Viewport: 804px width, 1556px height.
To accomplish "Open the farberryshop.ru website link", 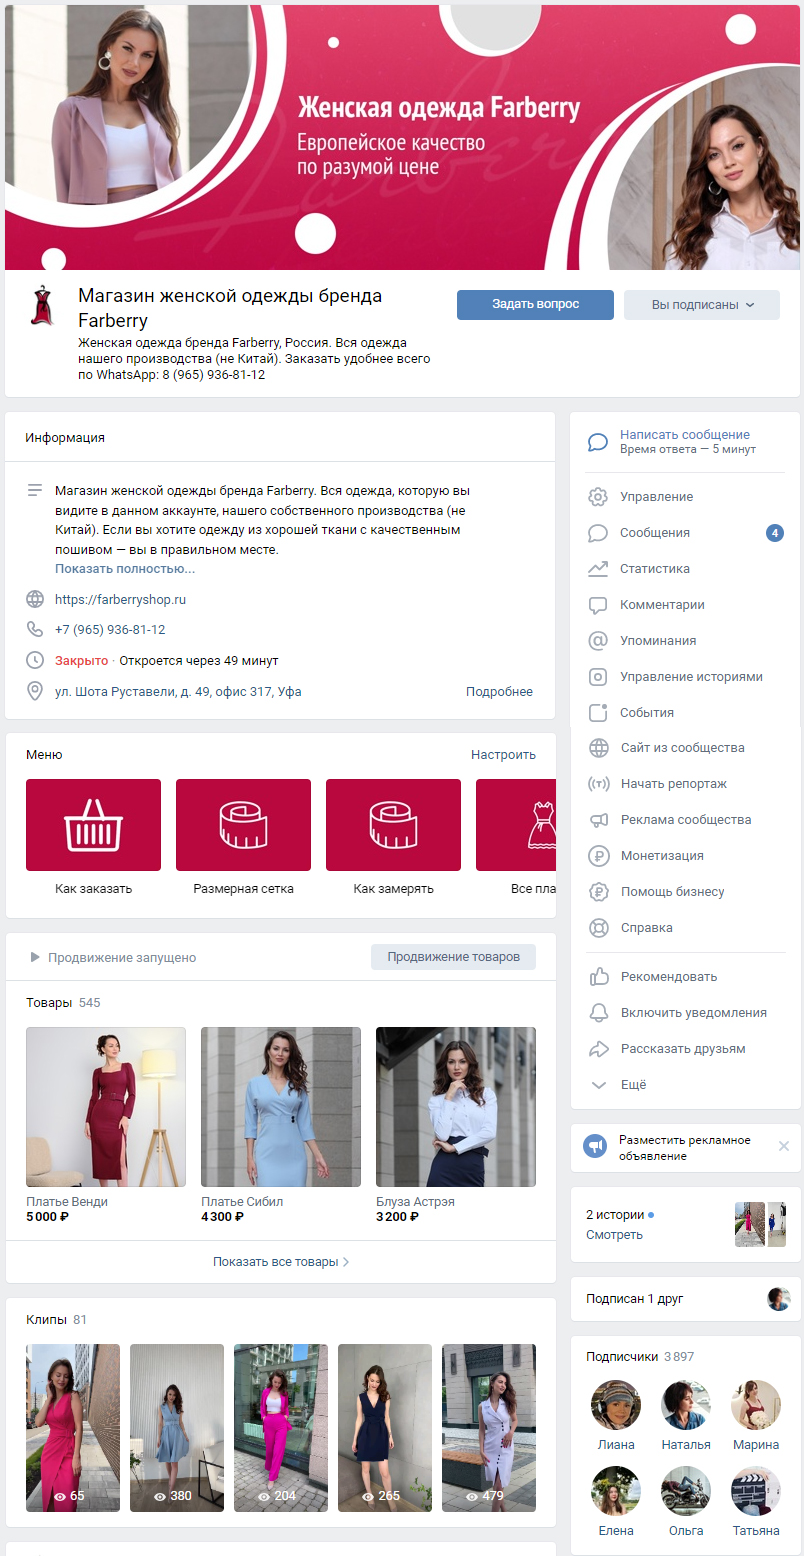I will click(120, 600).
